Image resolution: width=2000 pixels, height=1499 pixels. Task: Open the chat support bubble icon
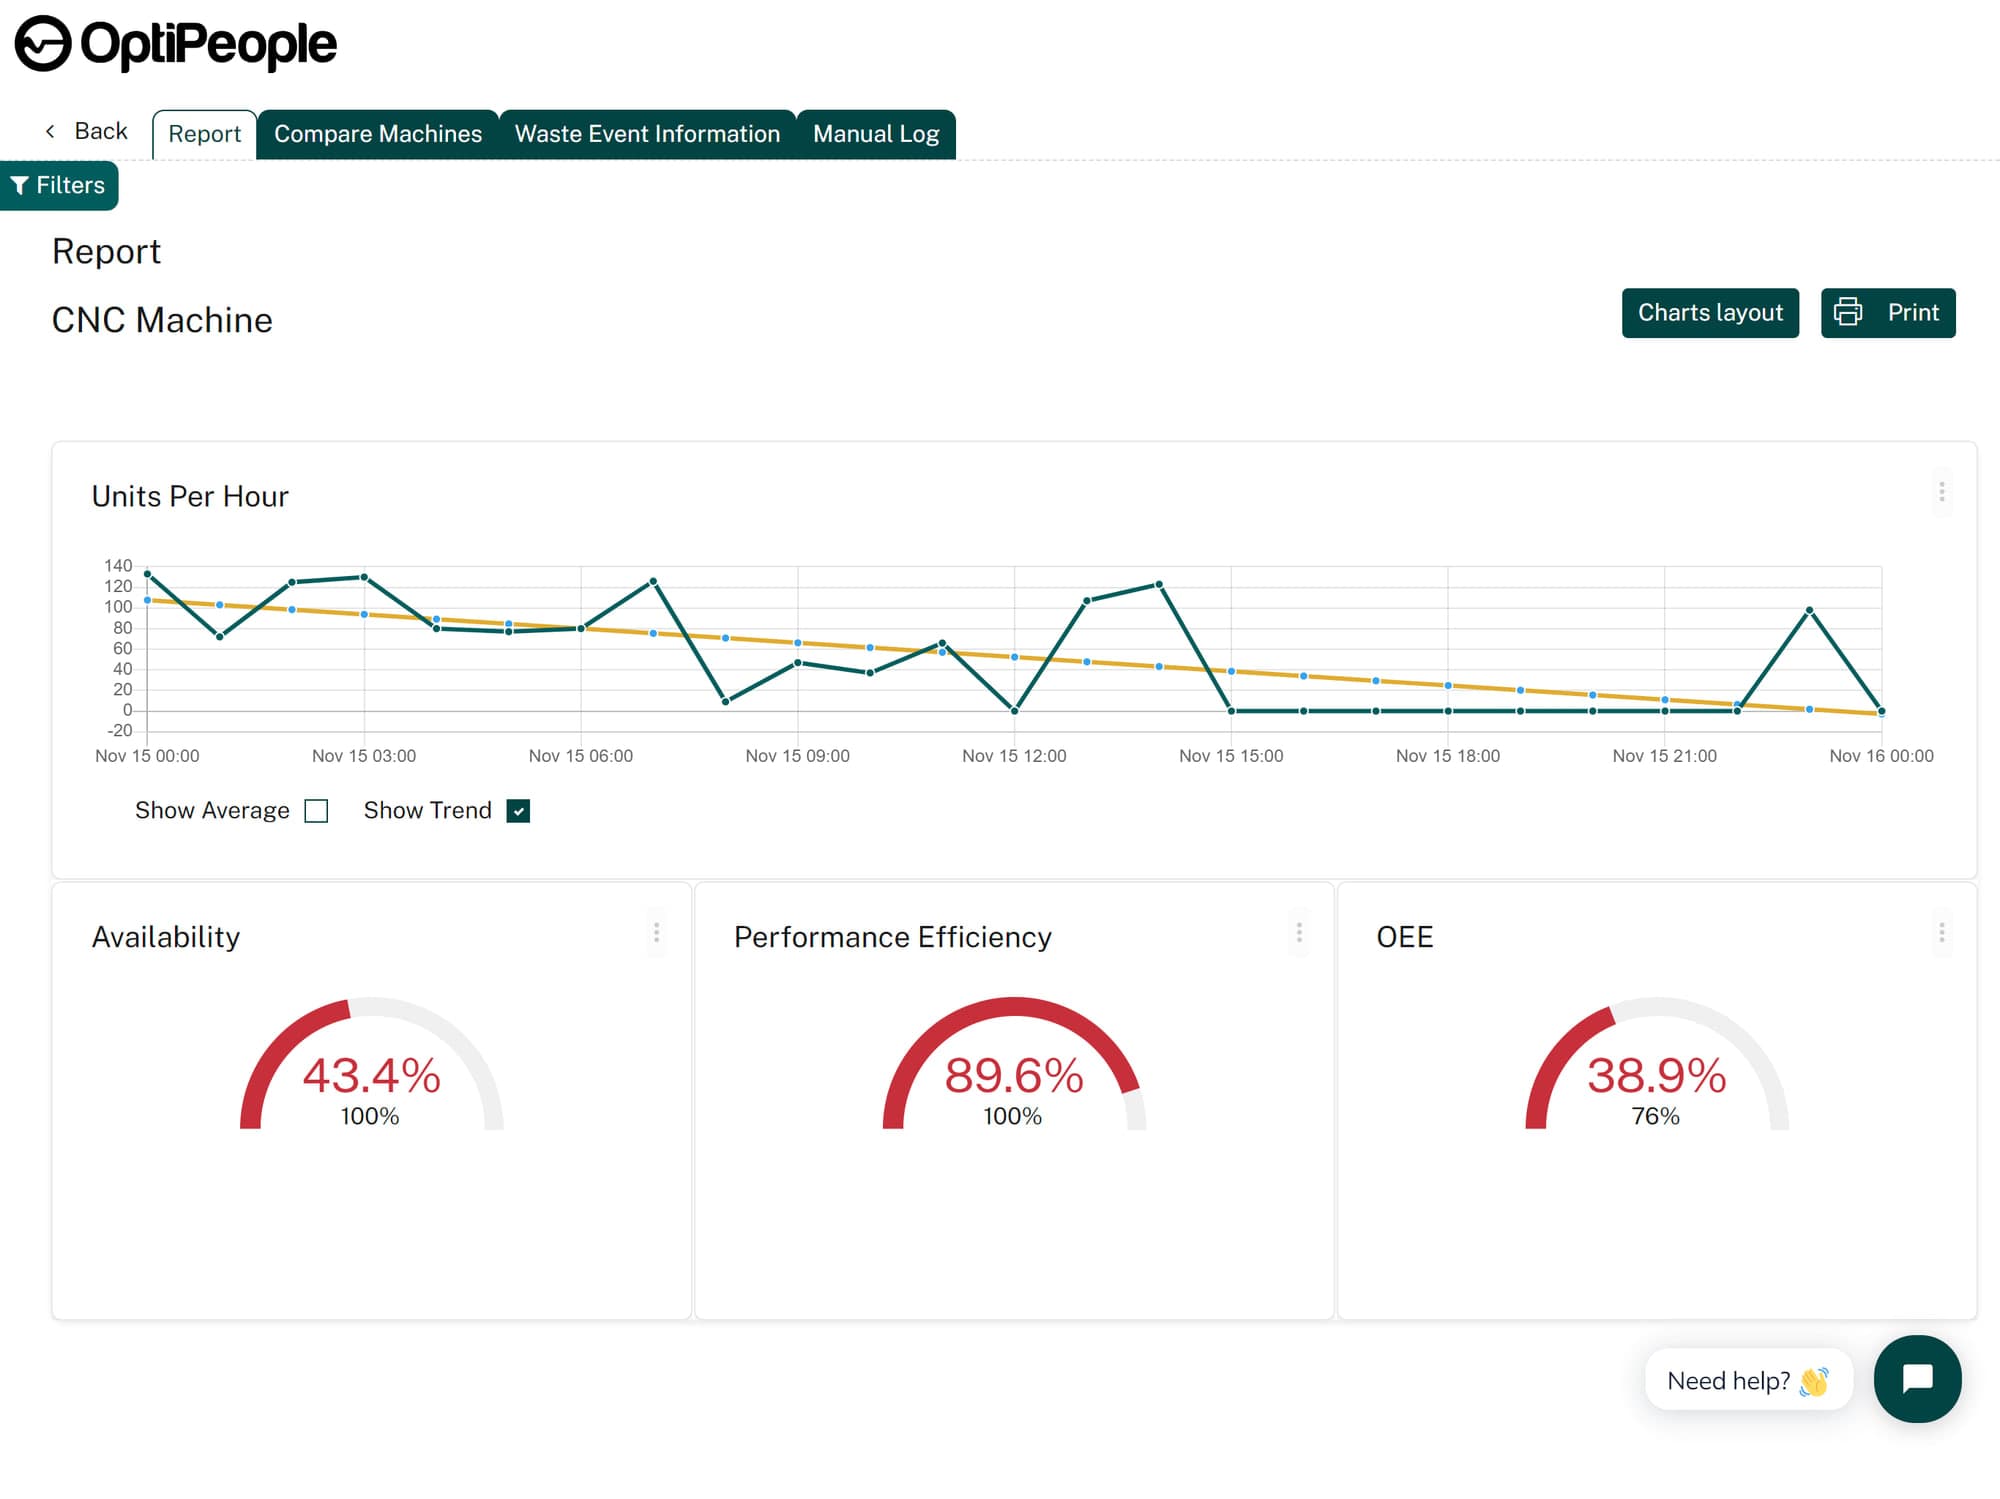click(x=1917, y=1379)
